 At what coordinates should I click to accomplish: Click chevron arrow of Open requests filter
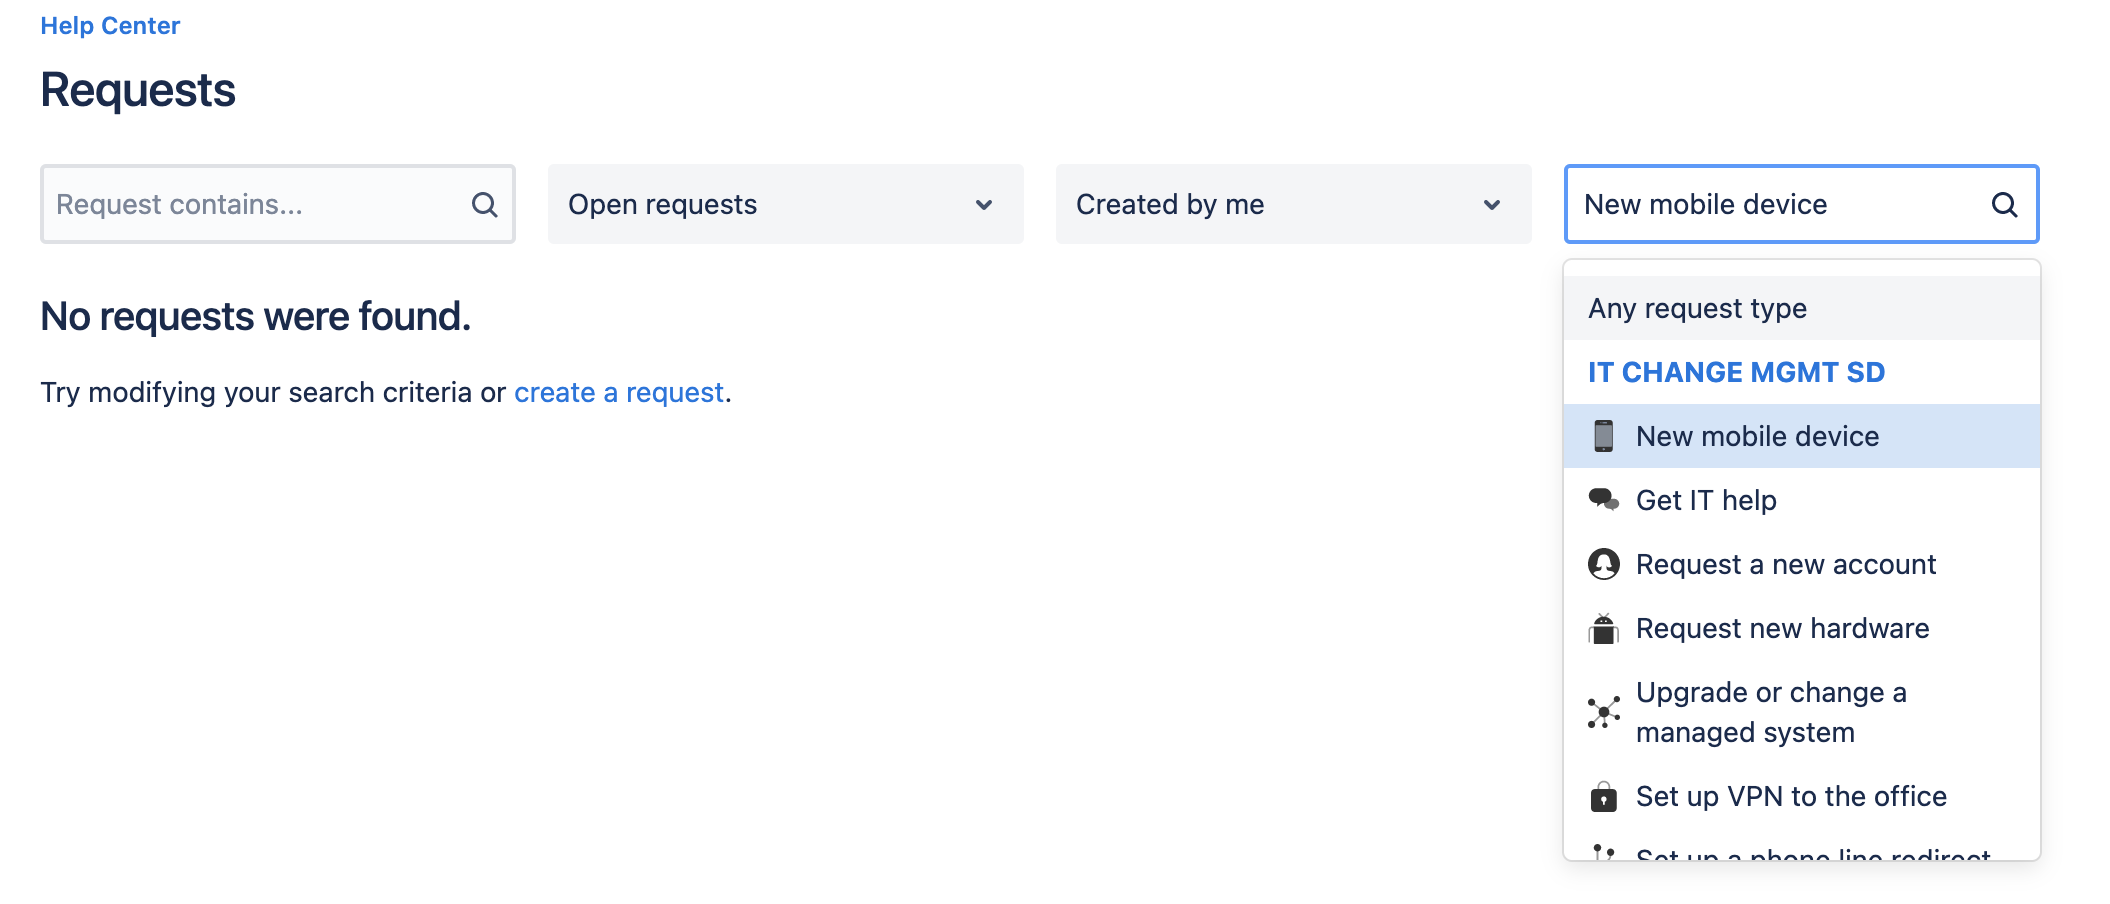pyautogui.click(x=984, y=205)
